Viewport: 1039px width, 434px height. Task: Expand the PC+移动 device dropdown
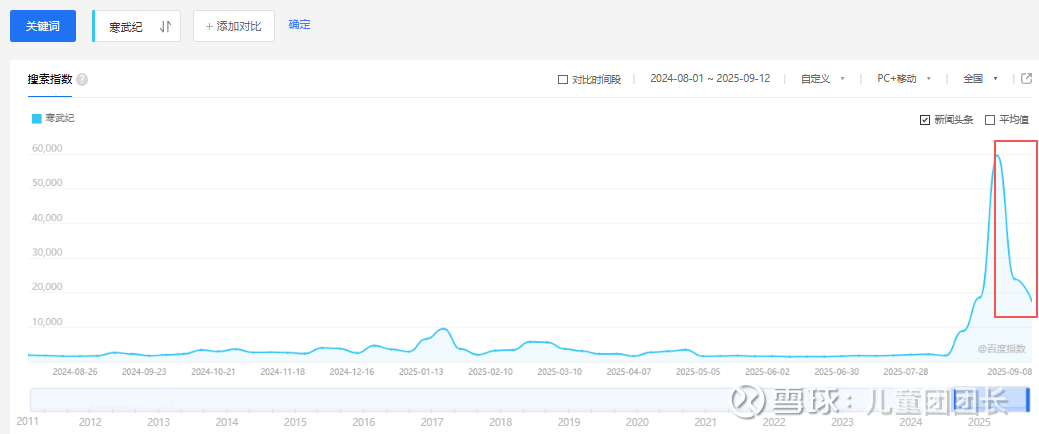(903, 79)
